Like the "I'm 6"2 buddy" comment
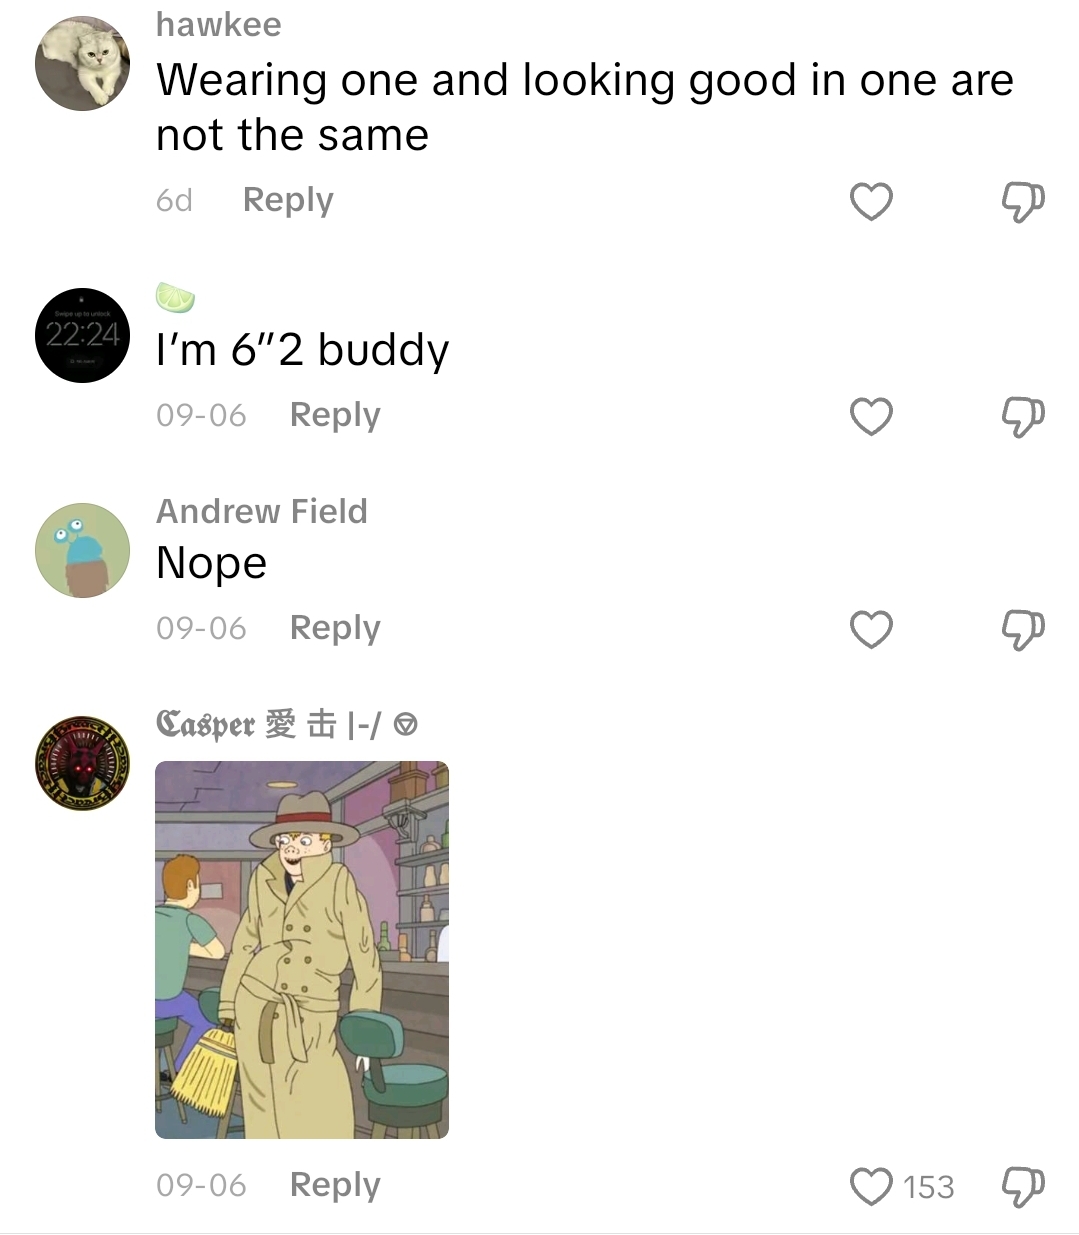The width and height of the screenshot is (1079, 1235). [871, 416]
